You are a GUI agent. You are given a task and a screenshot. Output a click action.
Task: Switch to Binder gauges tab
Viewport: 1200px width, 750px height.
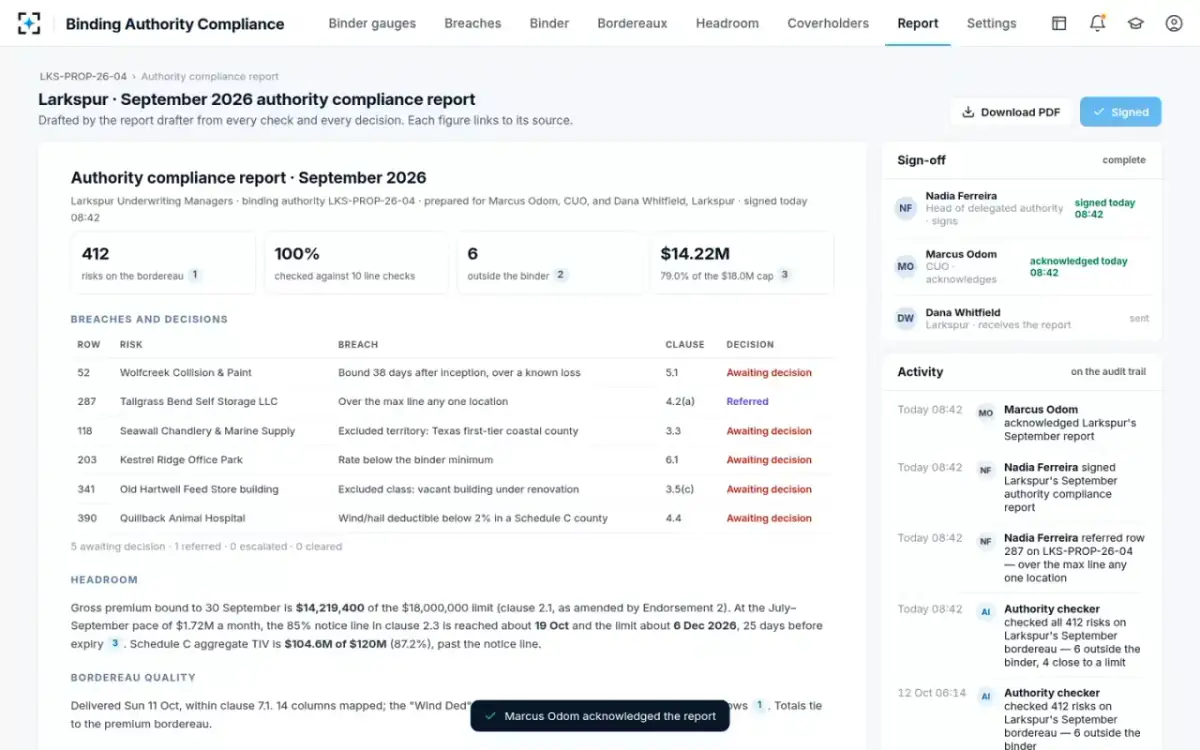tap(372, 23)
